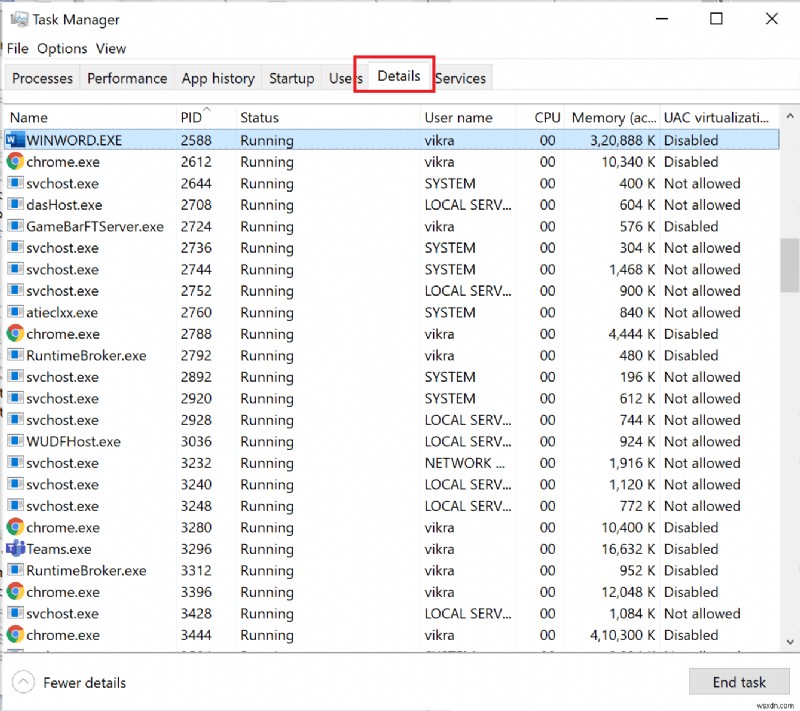Viewport: 800px width, 711px height.
Task: Sort by UAC virtualization column header
Action: [719, 117]
